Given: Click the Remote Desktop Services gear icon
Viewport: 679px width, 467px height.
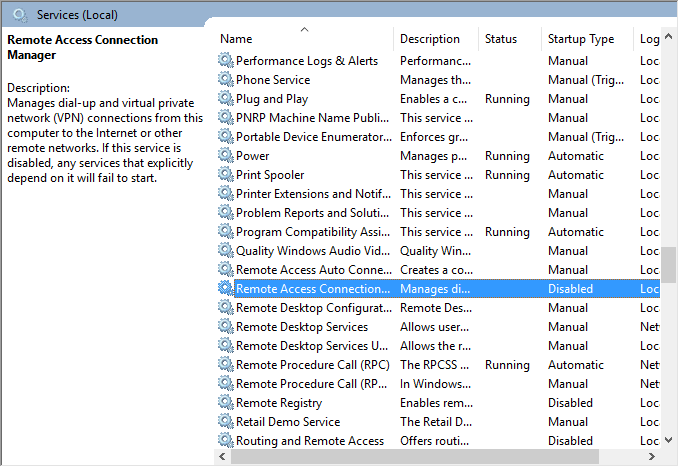Looking at the screenshot, I should (226, 326).
